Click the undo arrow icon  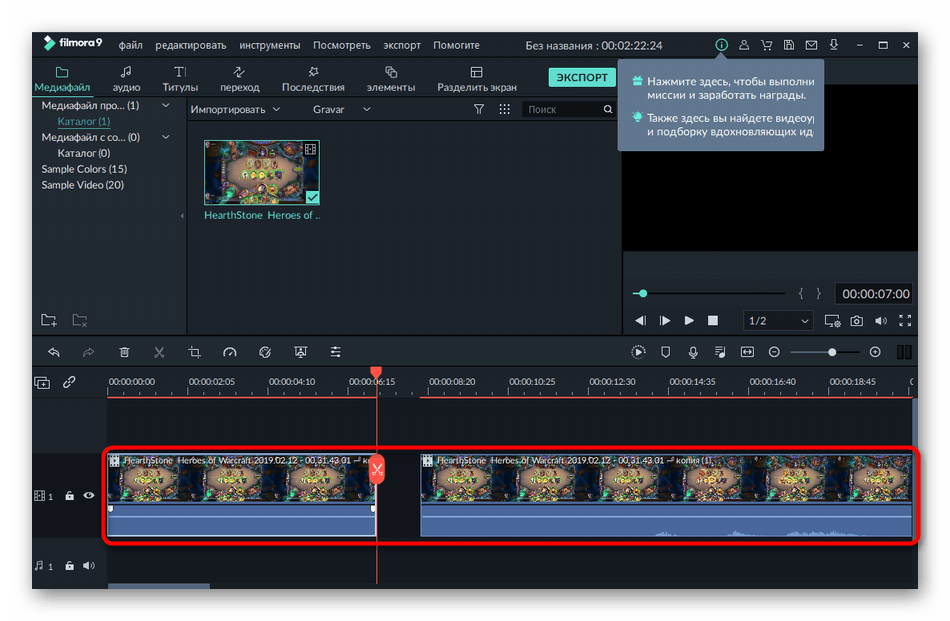click(x=54, y=352)
